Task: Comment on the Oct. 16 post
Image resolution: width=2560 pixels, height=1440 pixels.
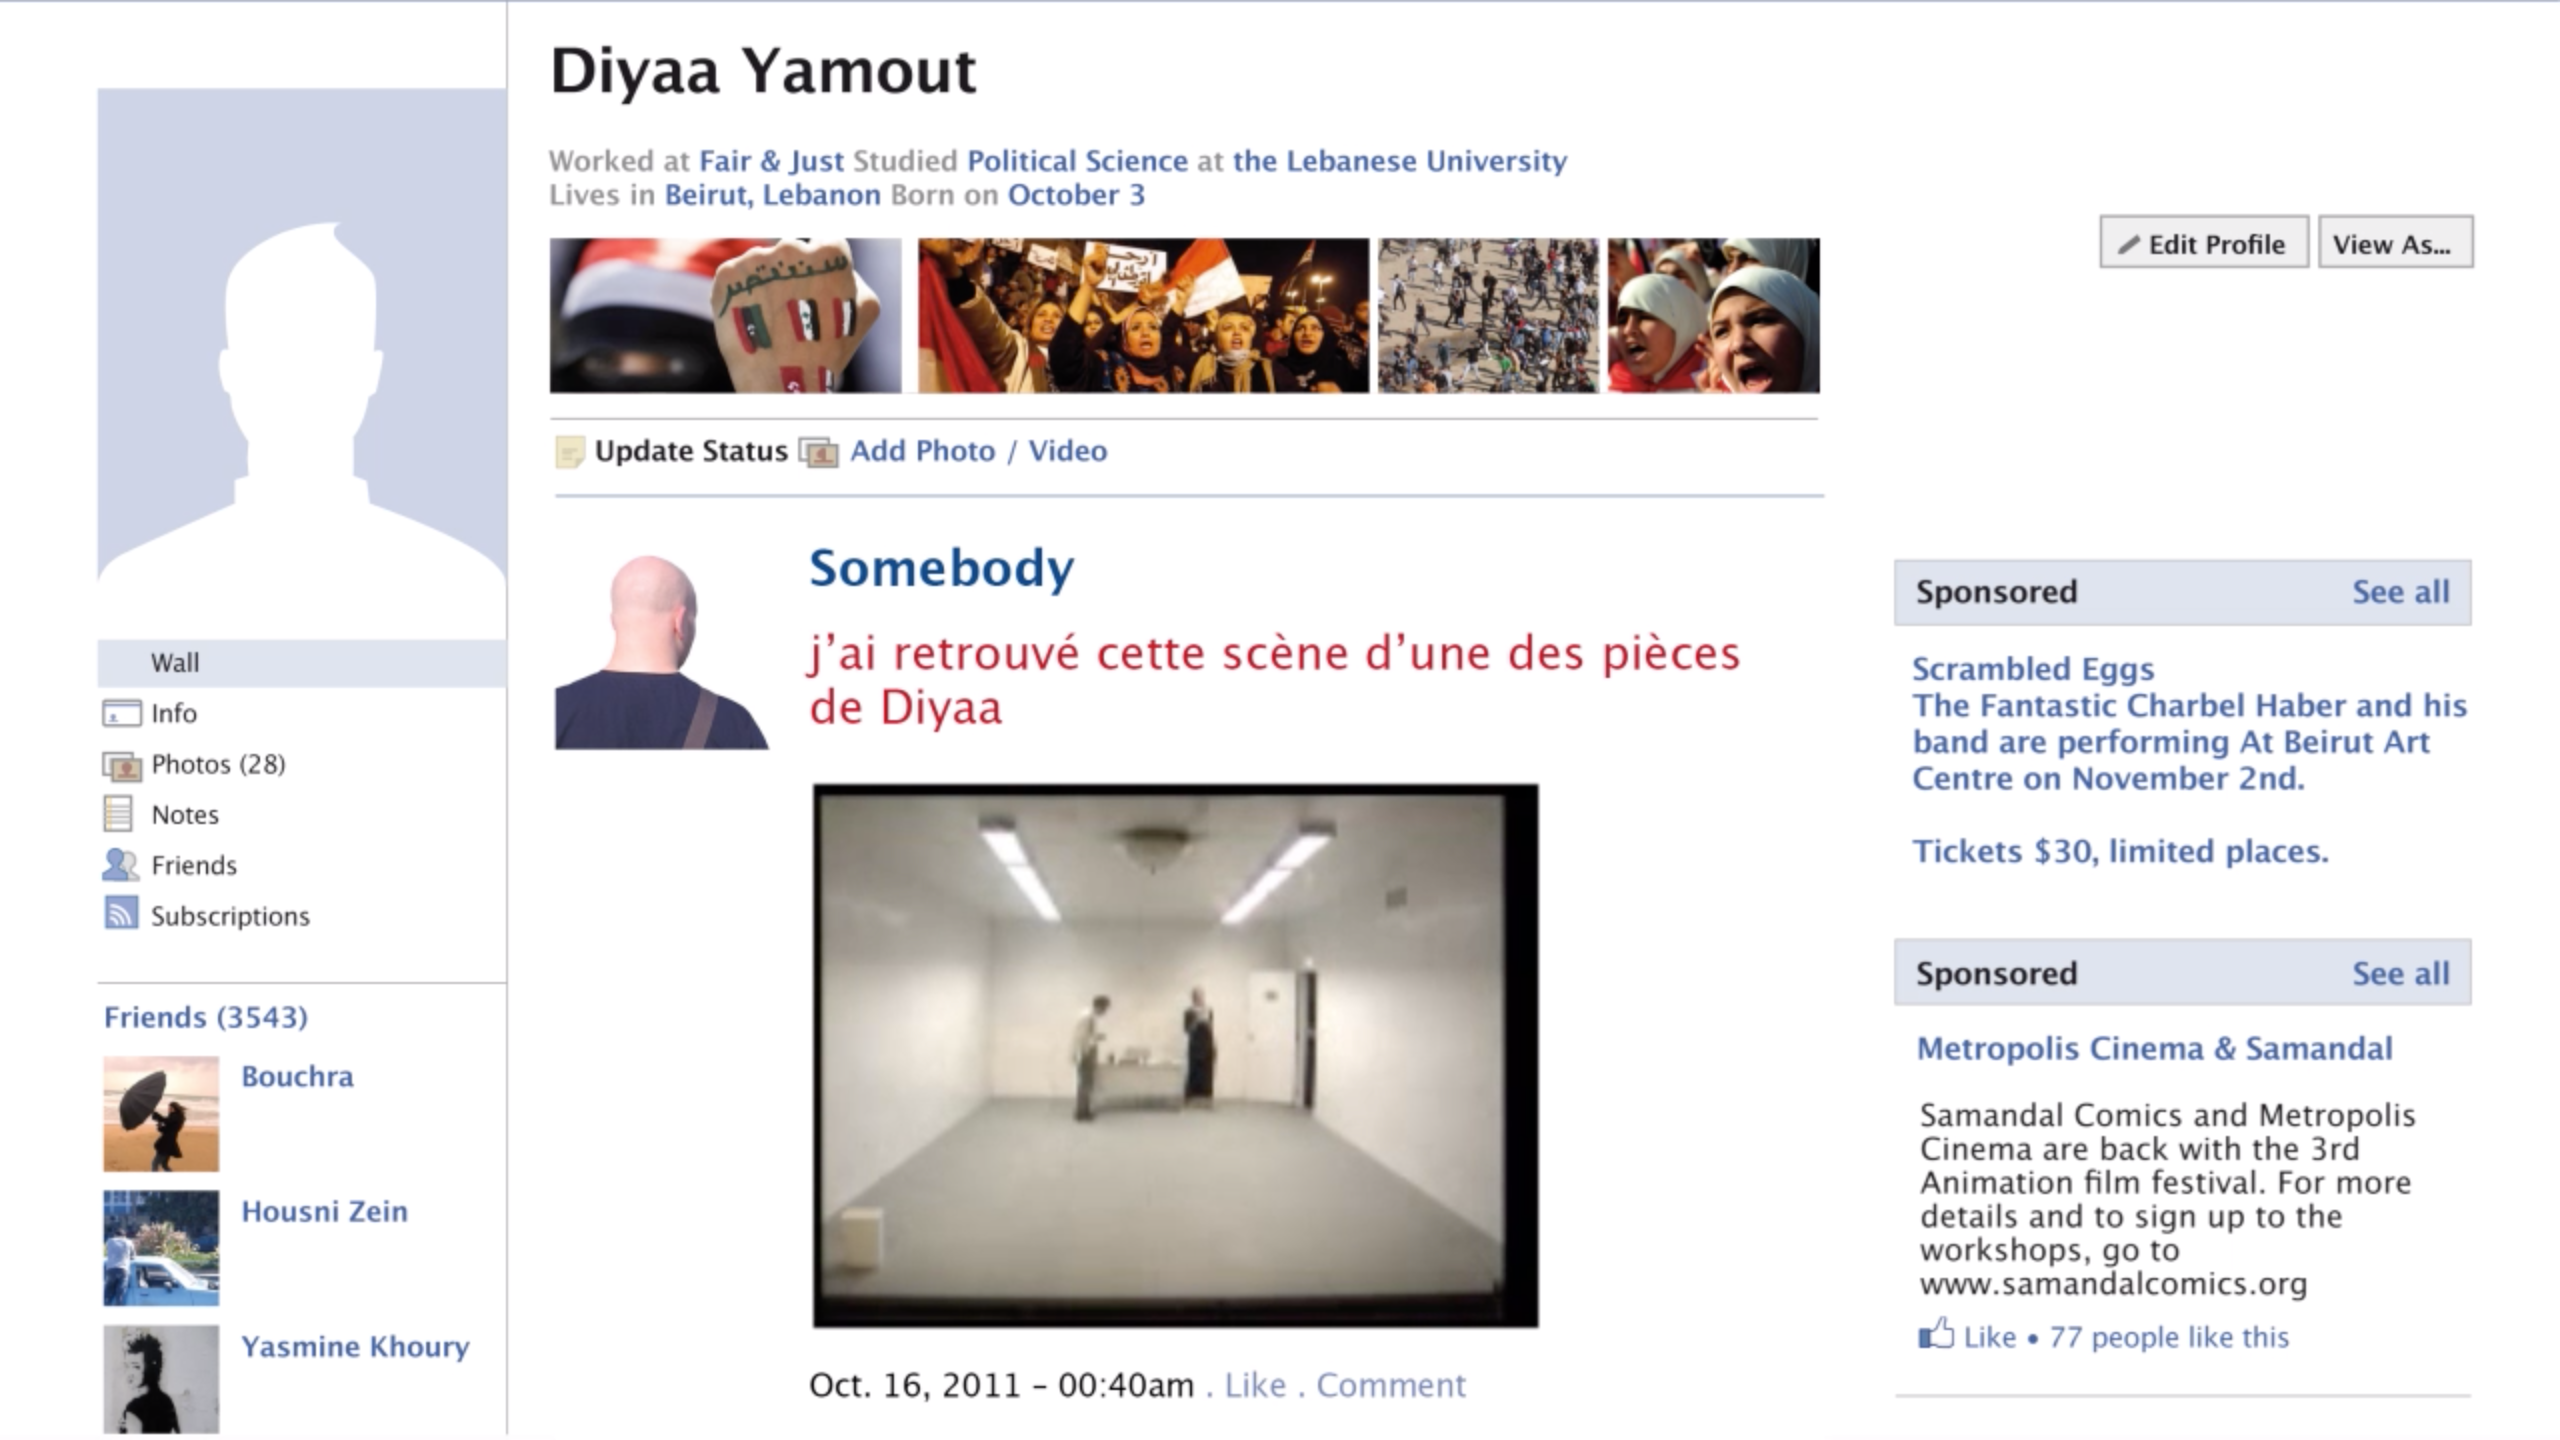Action: point(1390,1385)
